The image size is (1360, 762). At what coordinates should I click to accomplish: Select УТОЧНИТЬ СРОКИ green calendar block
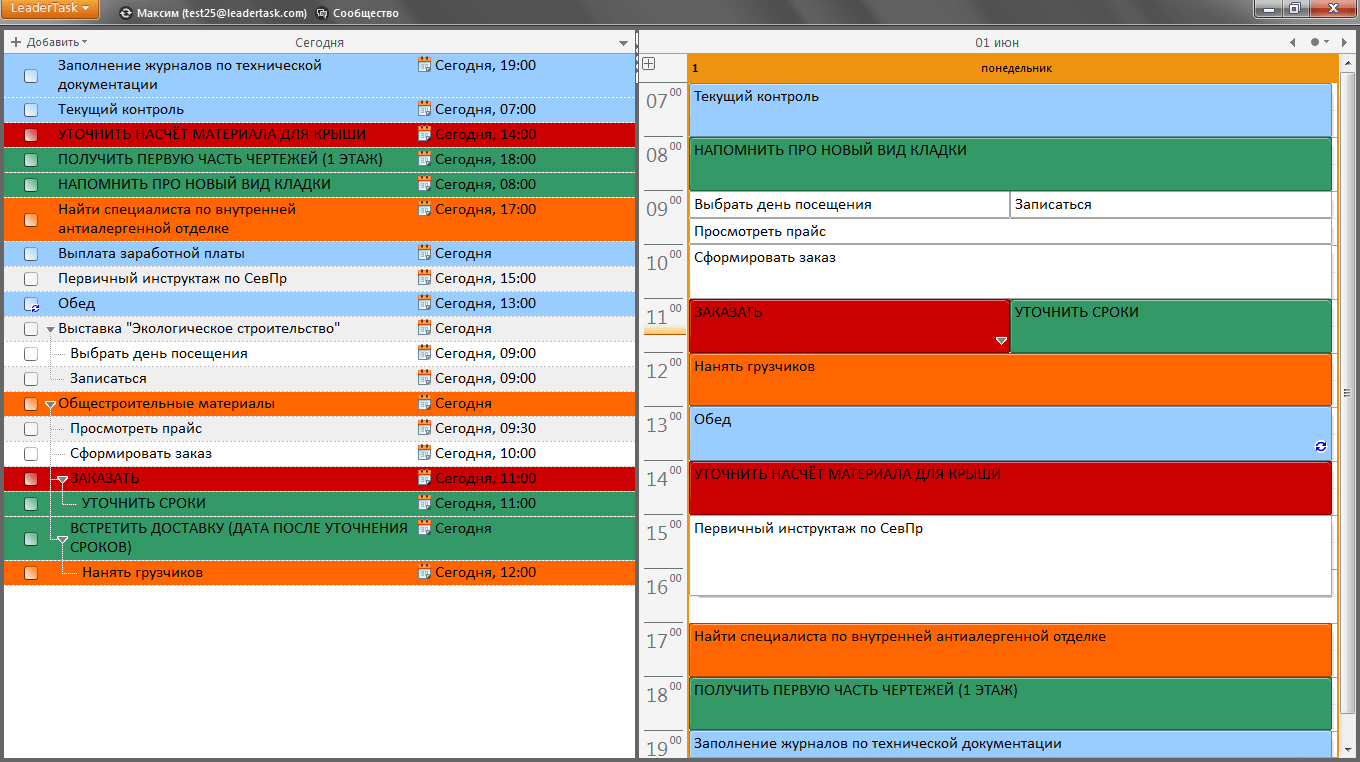coord(1171,326)
